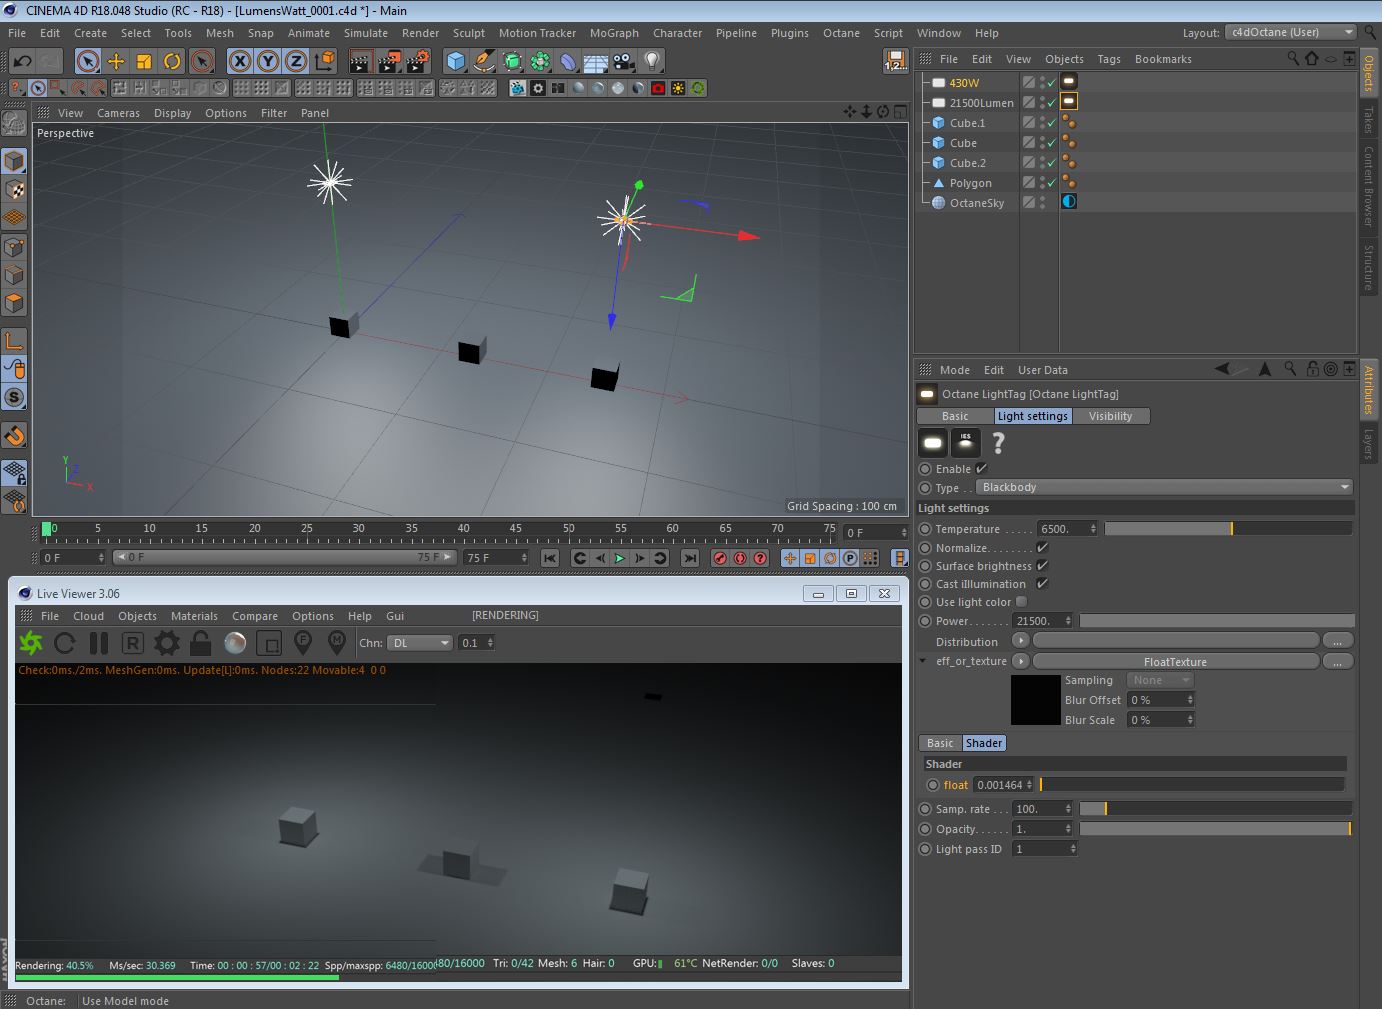Adjust the Samp. rate slider
This screenshot has height=1009, width=1382.
[x=1215, y=808]
